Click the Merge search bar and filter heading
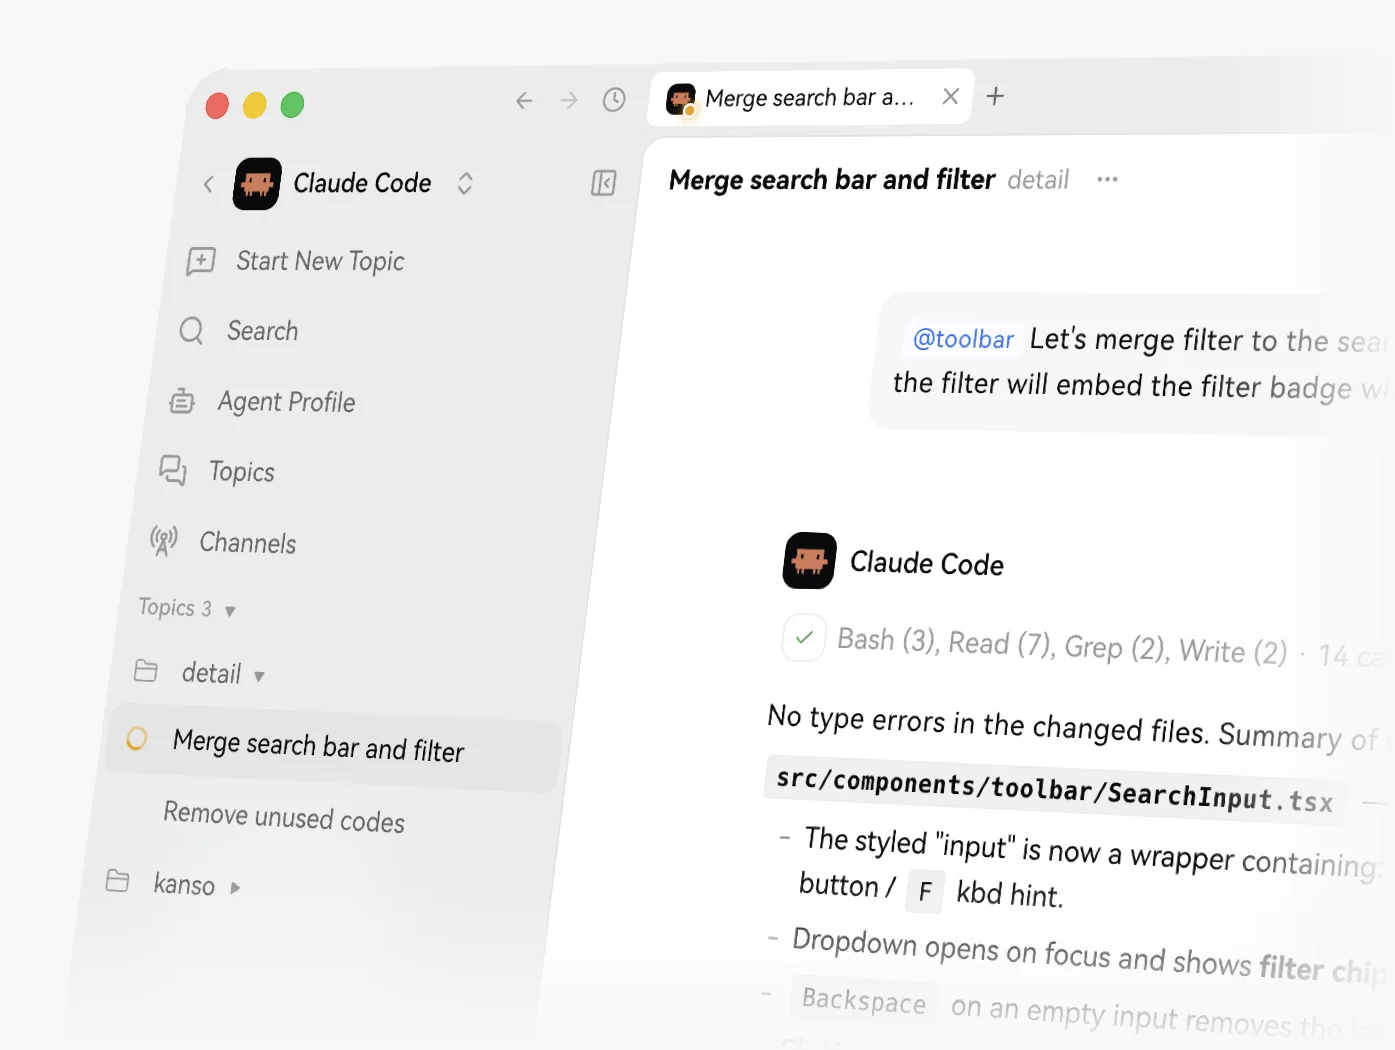The image size is (1395, 1050). (832, 180)
